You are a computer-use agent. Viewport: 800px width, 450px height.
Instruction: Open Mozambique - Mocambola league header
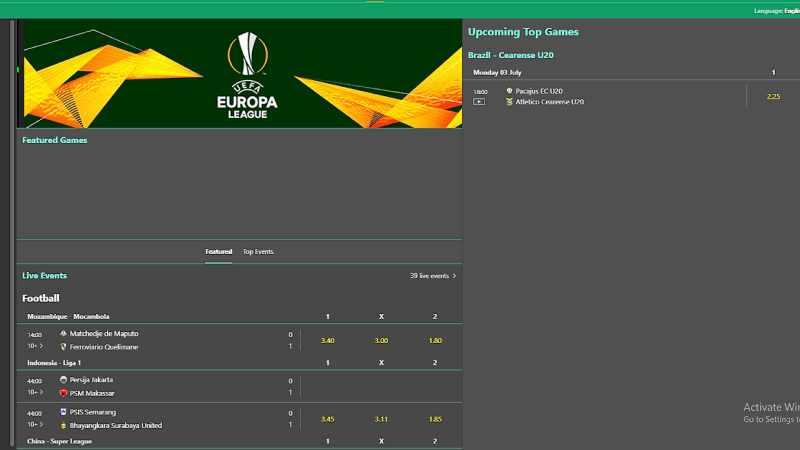(68, 316)
